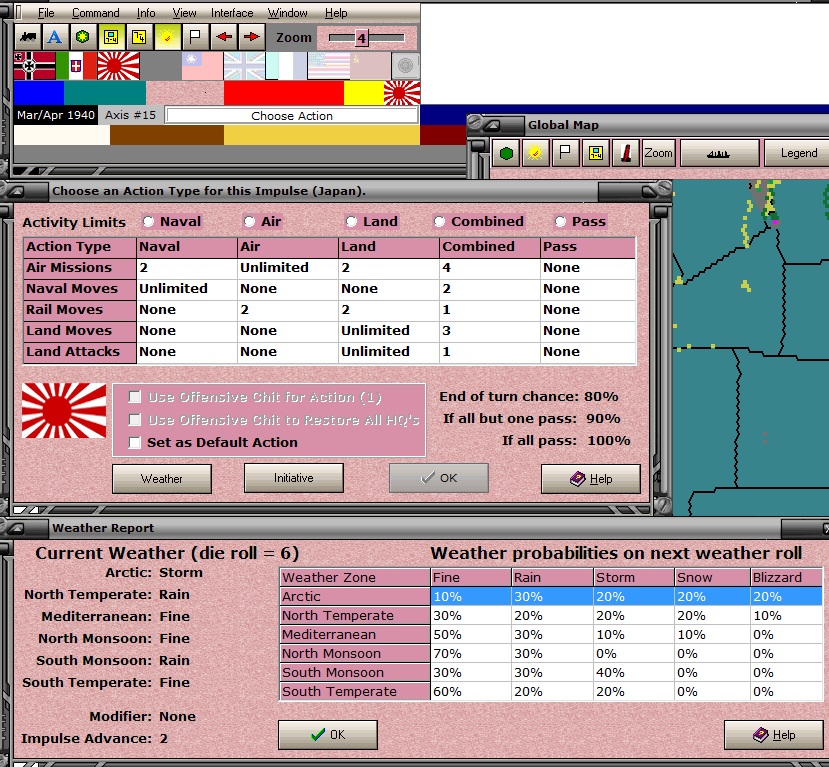Select the Combined action radio button
The image size is (829, 767).
[x=439, y=221]
